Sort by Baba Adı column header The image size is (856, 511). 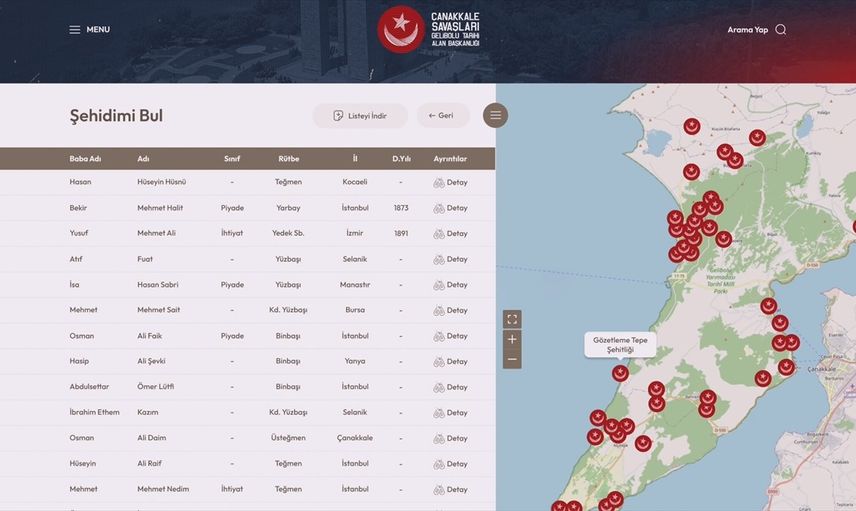[85, 159]
